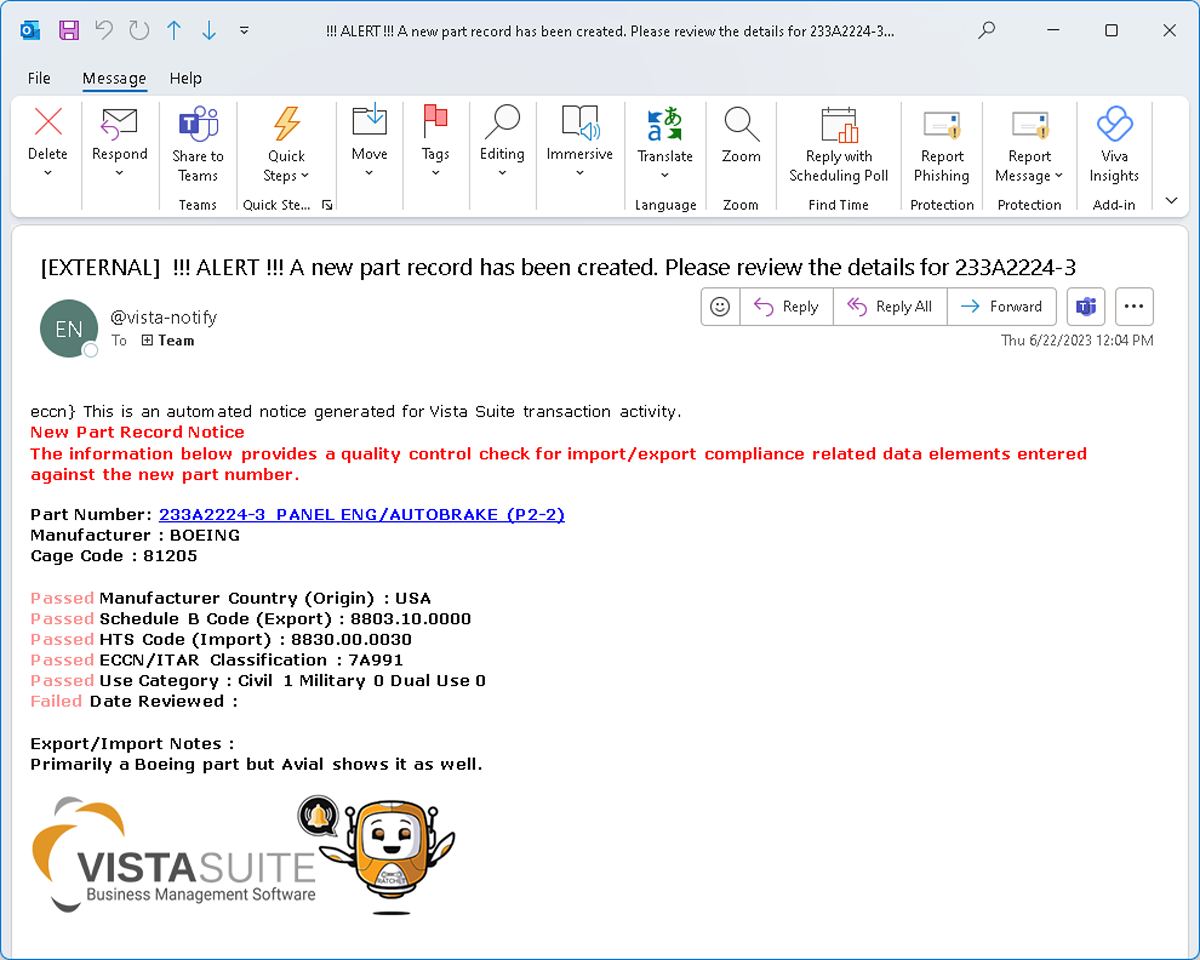Click 'HTS Code (Import) : 8830.00.0030' line
1200x960 pixels.
coord(221,640)
